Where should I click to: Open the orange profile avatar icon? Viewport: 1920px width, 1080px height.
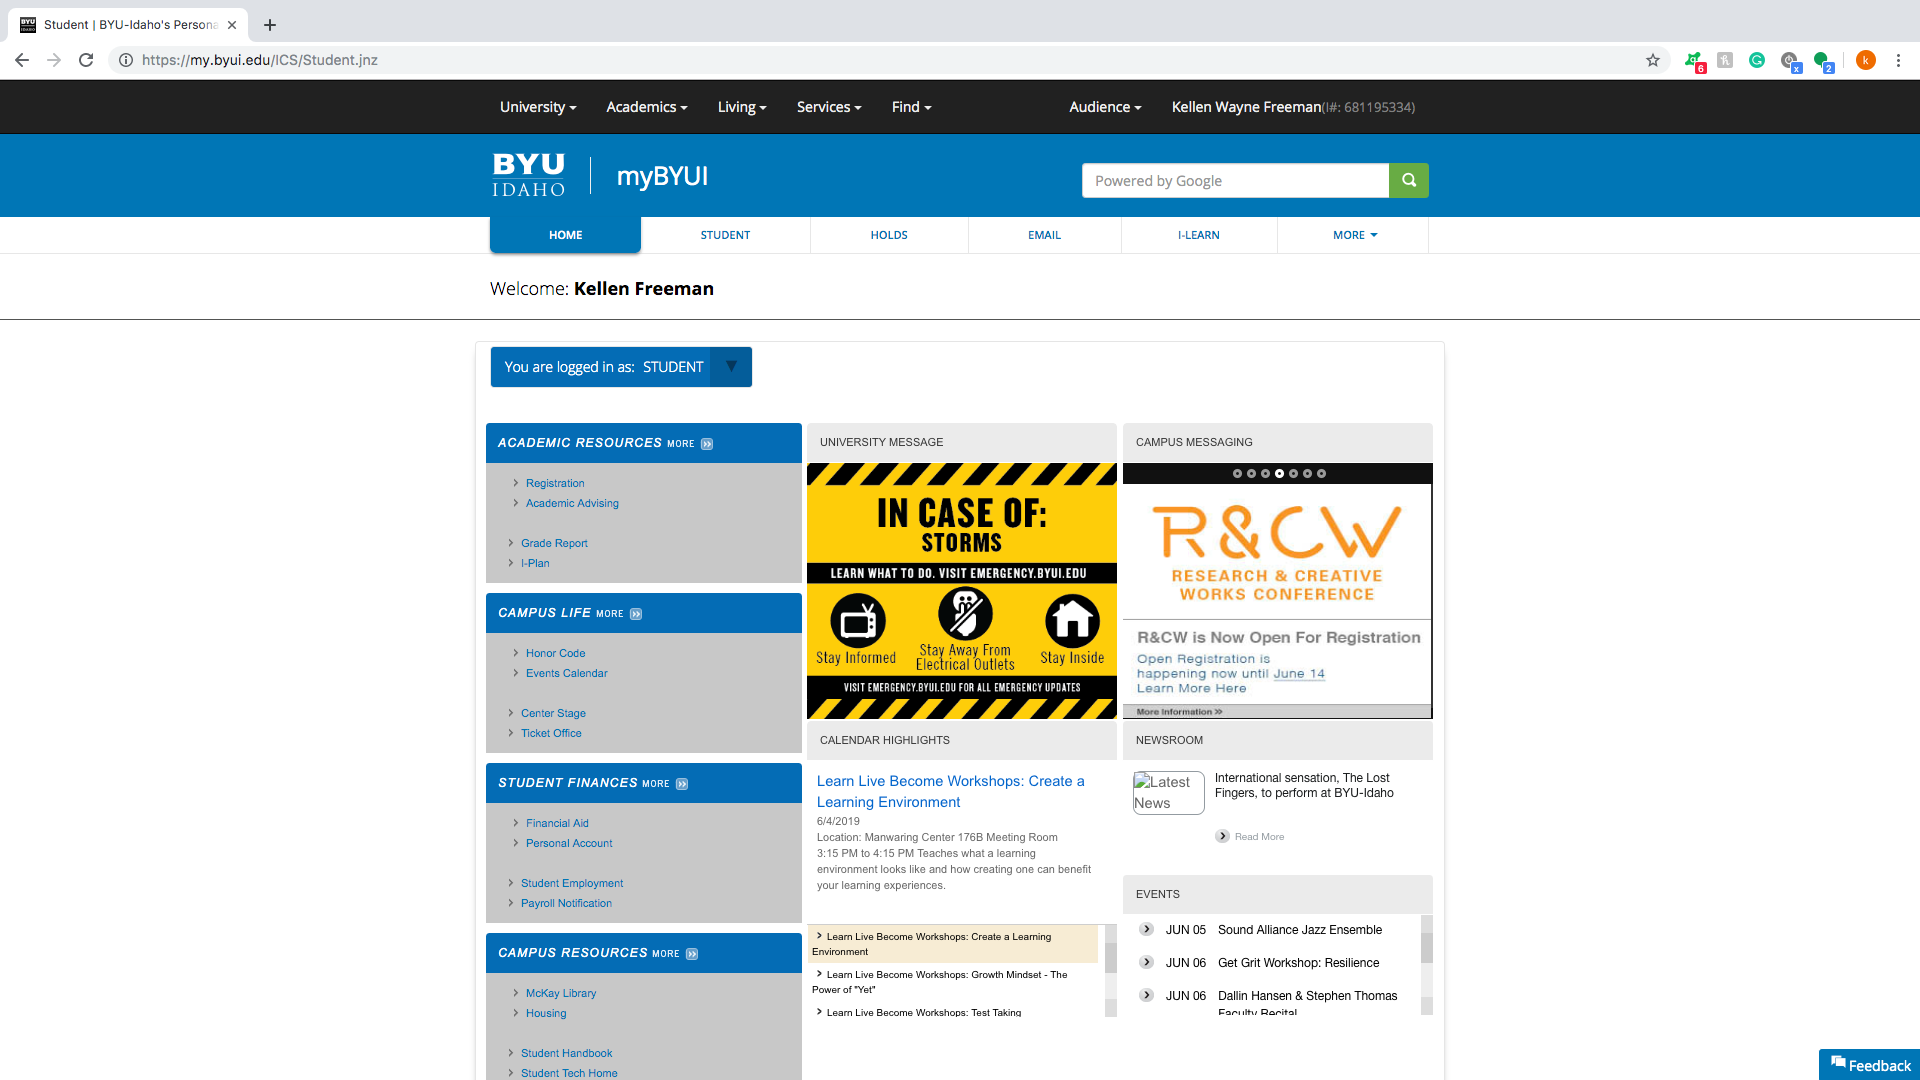point(1865,60)
